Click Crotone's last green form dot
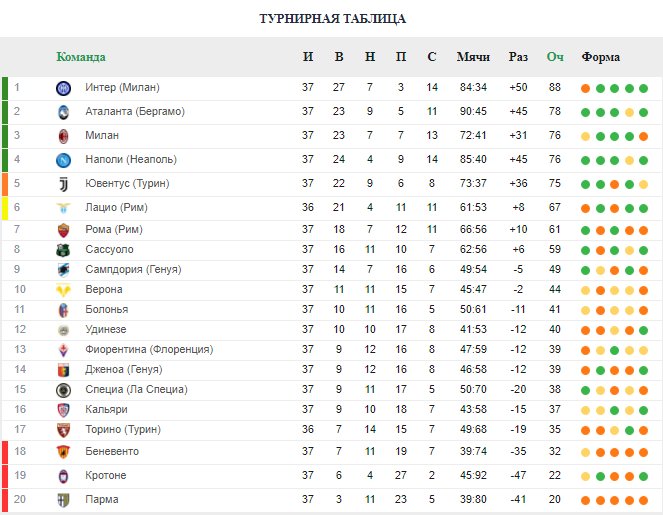Screen dimensions: 663x515 [x=644, y=477]
